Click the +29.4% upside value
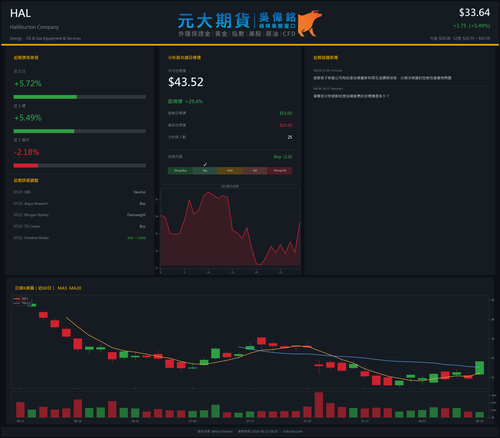This screenshot has width=500, height=438. (x=194, y=101)
